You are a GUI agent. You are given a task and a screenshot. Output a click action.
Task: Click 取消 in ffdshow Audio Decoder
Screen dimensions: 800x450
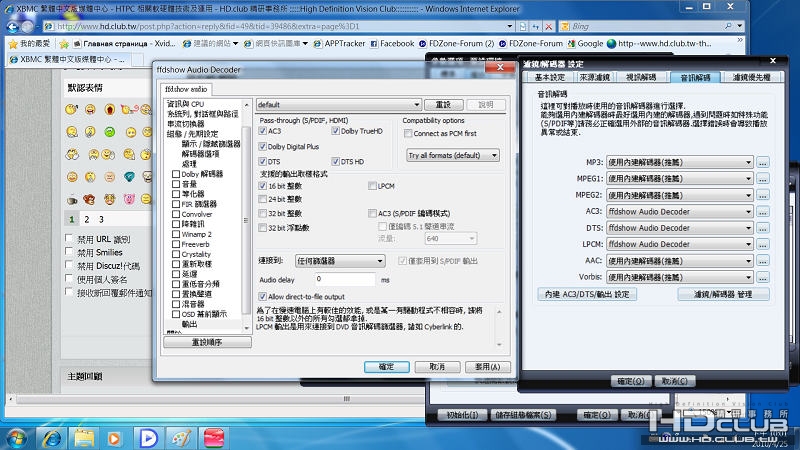click(x=437, y=367)
